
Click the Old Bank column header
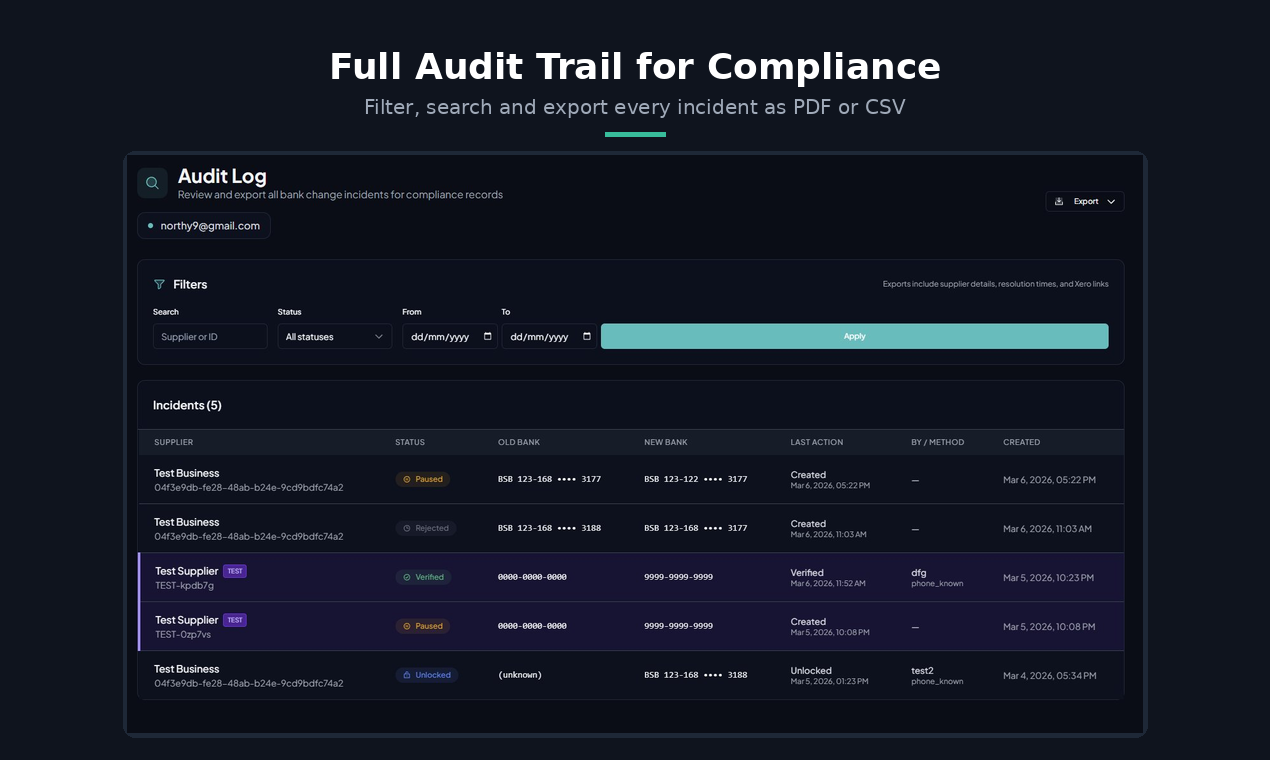tap(519, 442)
